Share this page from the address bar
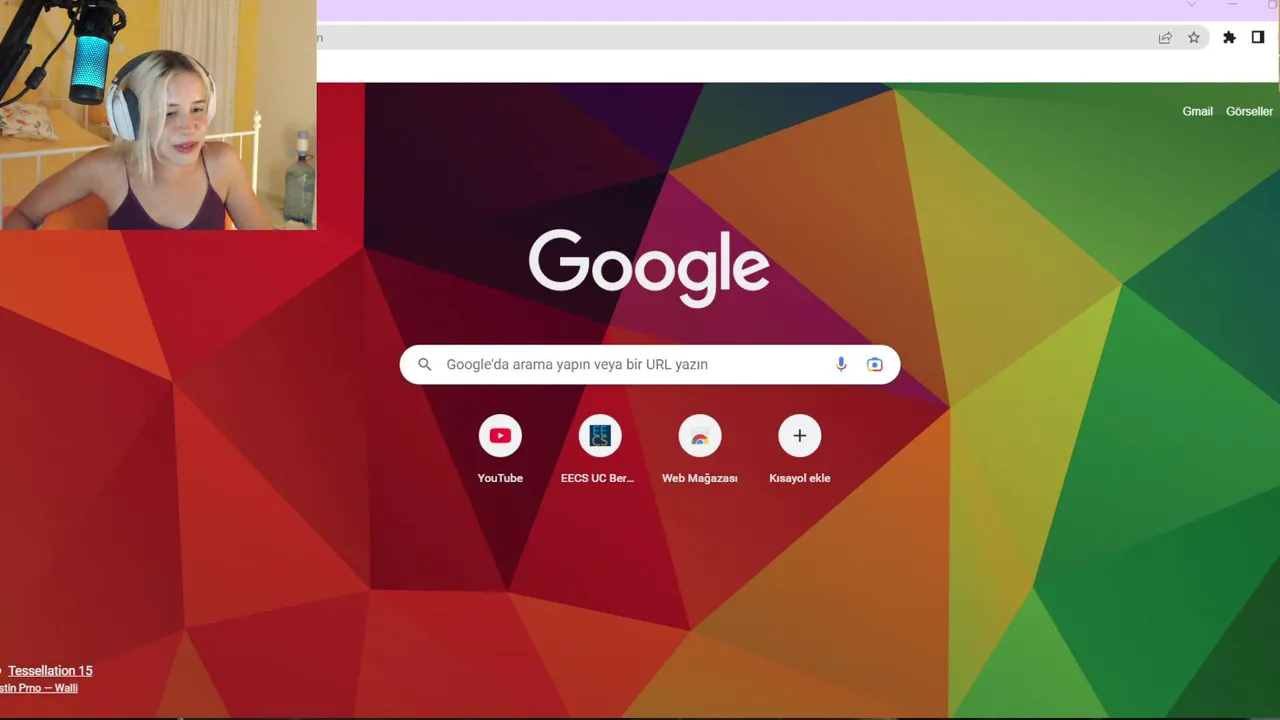Image resolution: width=1280 pixels, height=720 pixels. [1165, 37]
